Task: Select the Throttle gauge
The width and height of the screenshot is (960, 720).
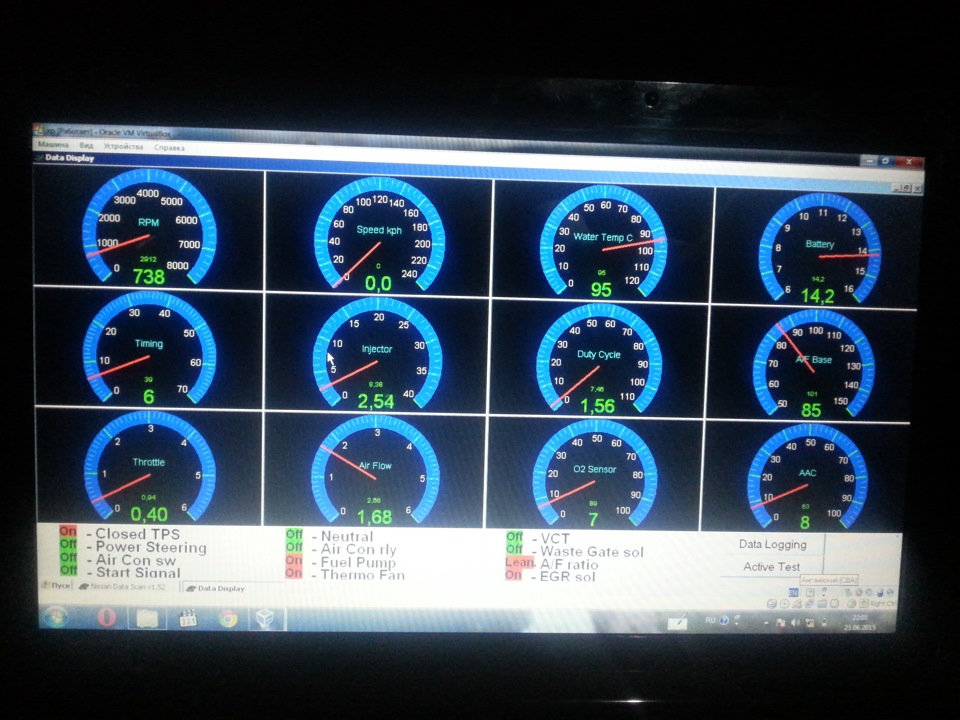Action: (x=149, y=466)
